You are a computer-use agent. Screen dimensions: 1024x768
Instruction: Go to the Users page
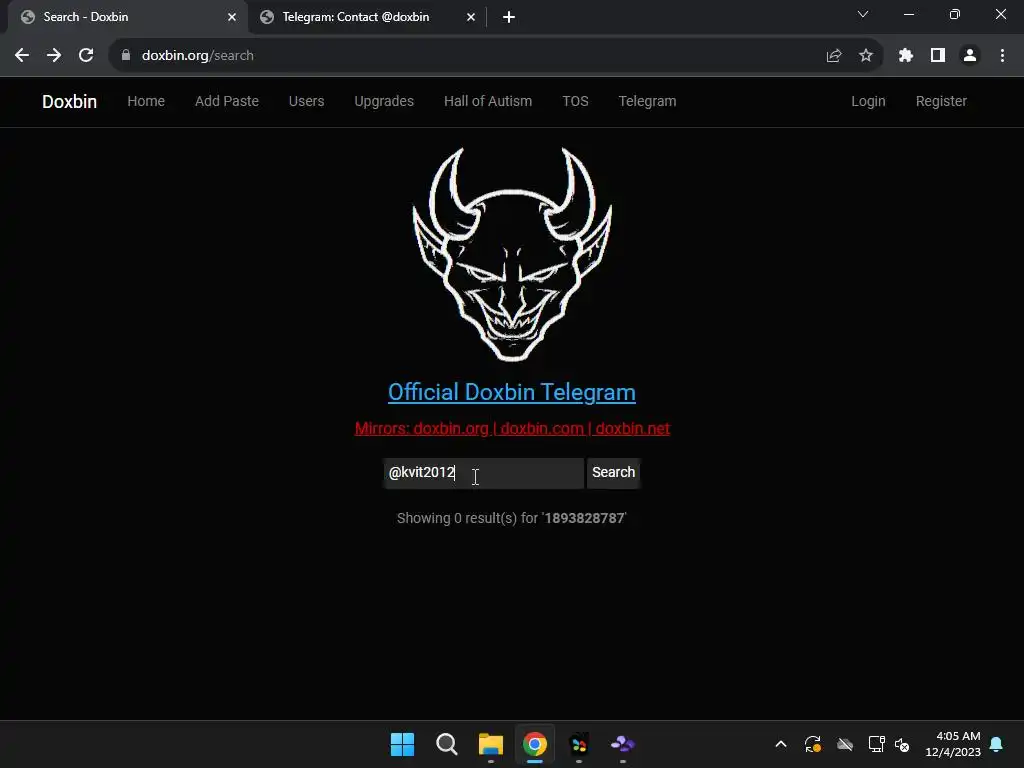pos(306,101)
